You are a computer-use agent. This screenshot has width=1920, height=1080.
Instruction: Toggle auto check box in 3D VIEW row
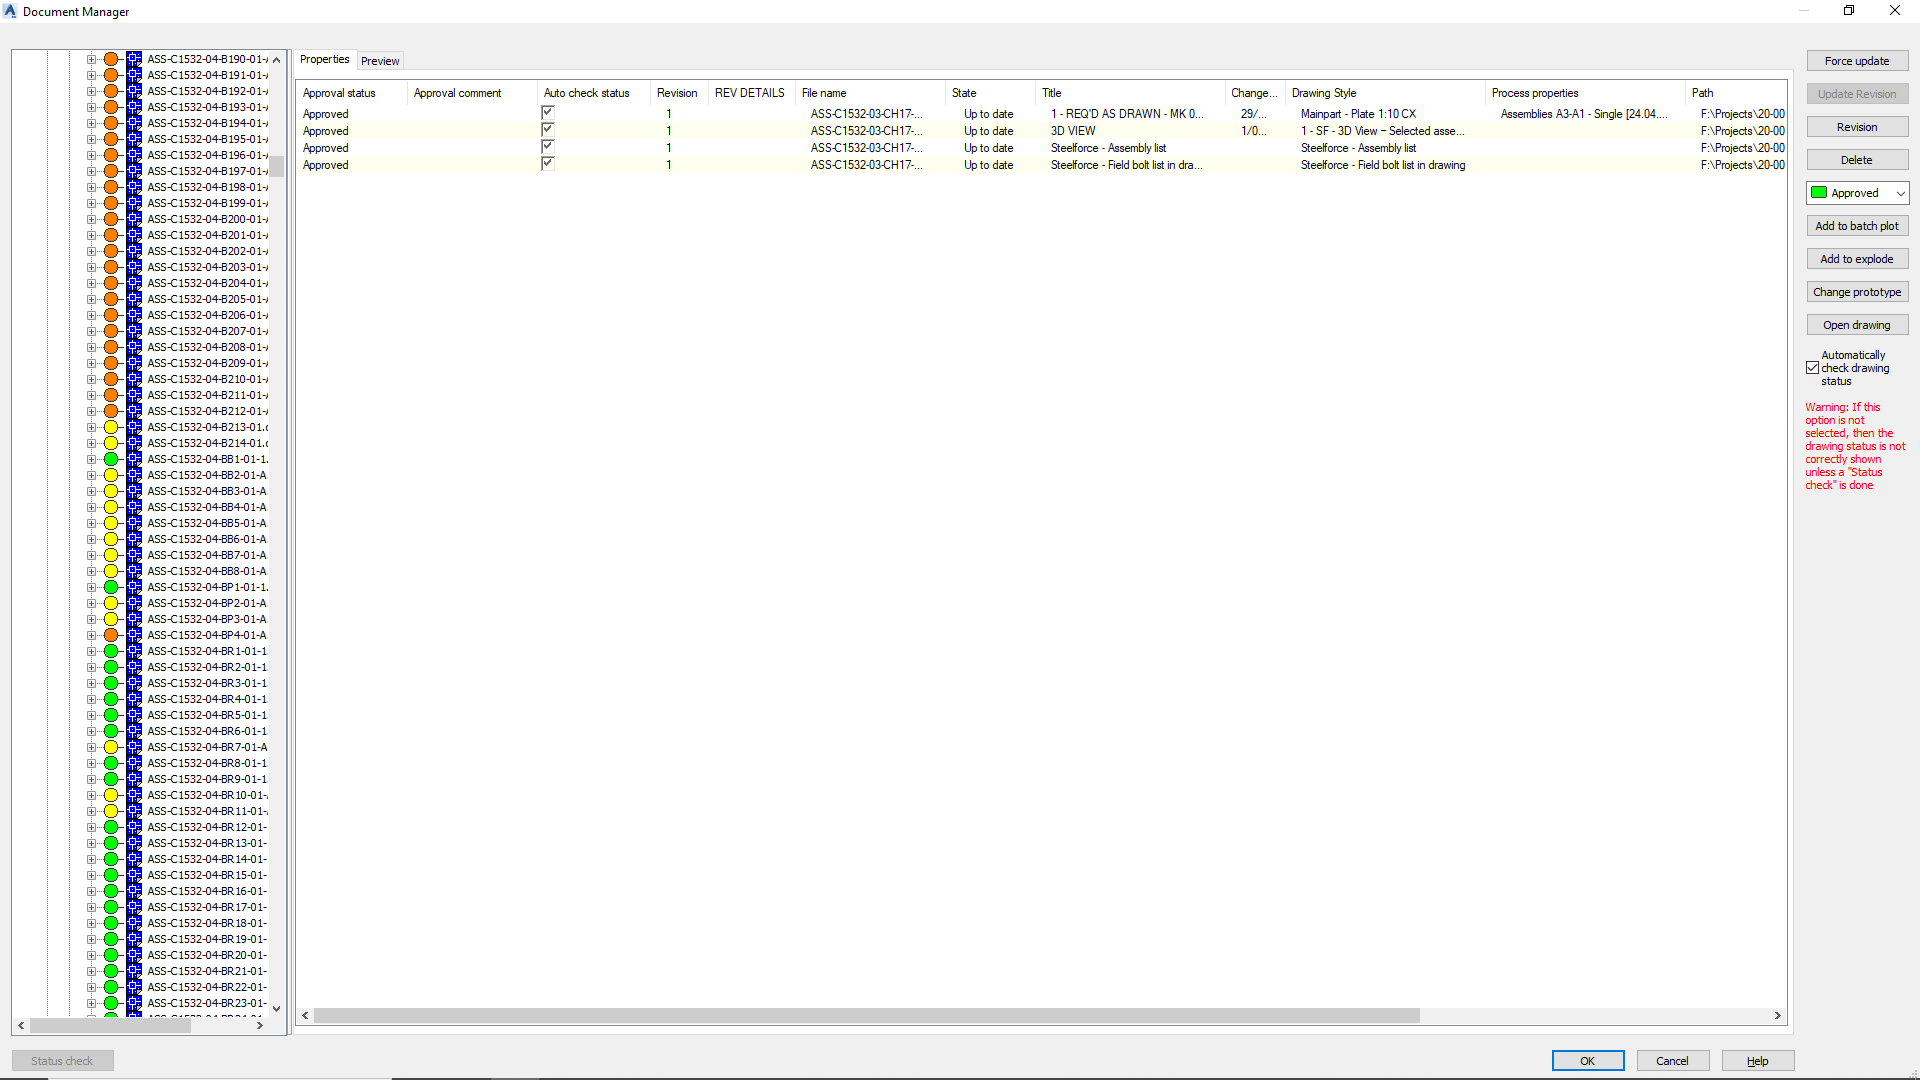click(x=547, y=130)
